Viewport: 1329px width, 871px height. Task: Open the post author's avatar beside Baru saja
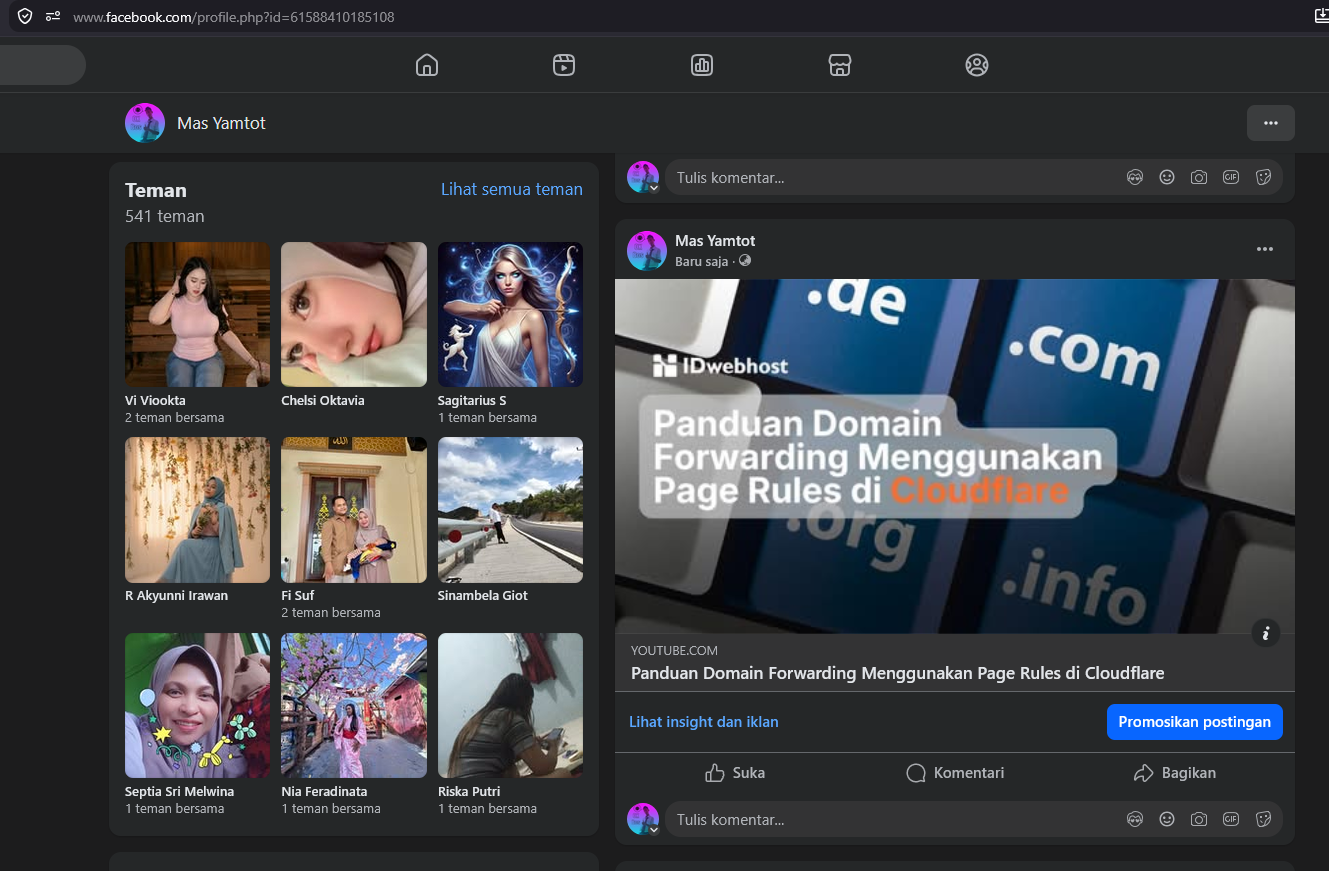click(647, 250)
